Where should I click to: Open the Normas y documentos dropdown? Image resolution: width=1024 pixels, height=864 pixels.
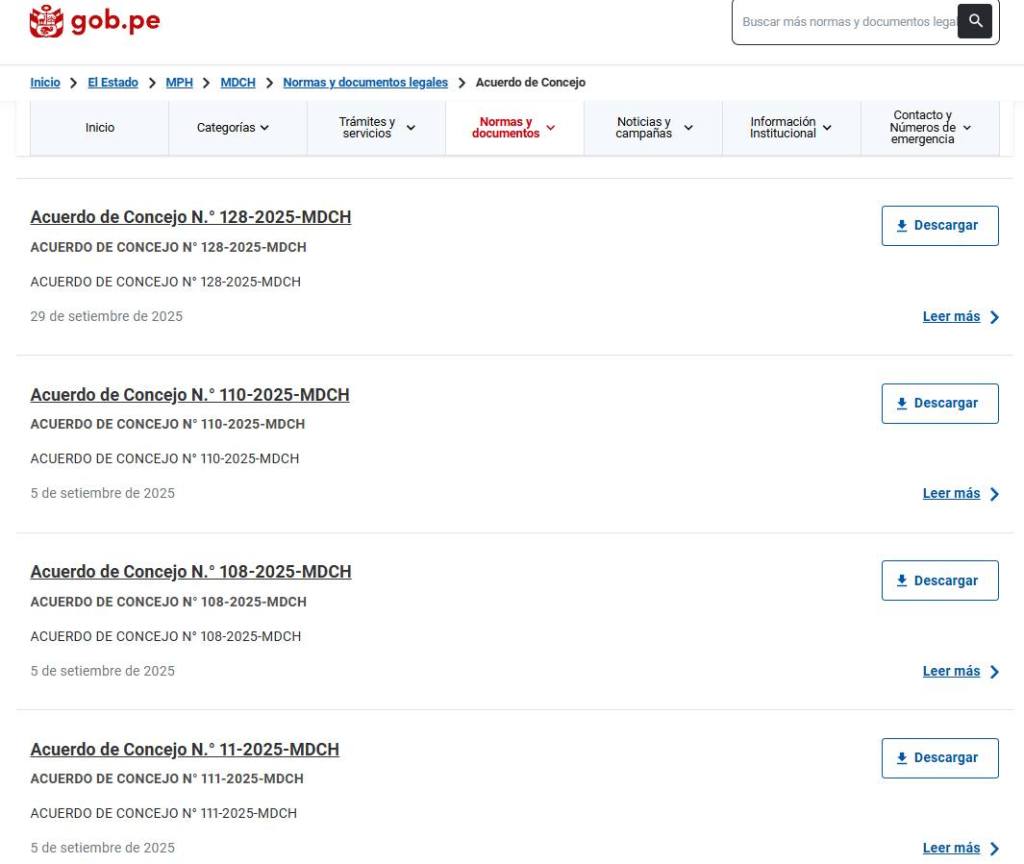click(x=514, y=128)
